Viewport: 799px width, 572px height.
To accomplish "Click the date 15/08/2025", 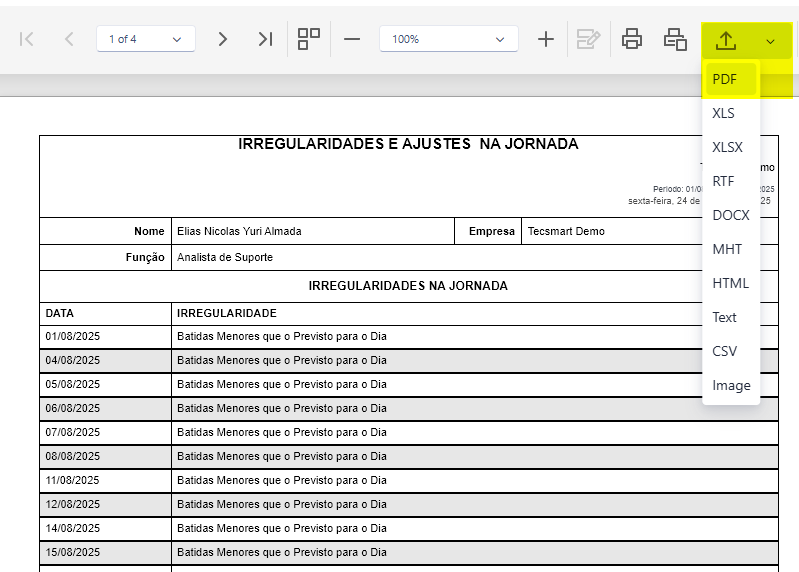I will 73,552.
